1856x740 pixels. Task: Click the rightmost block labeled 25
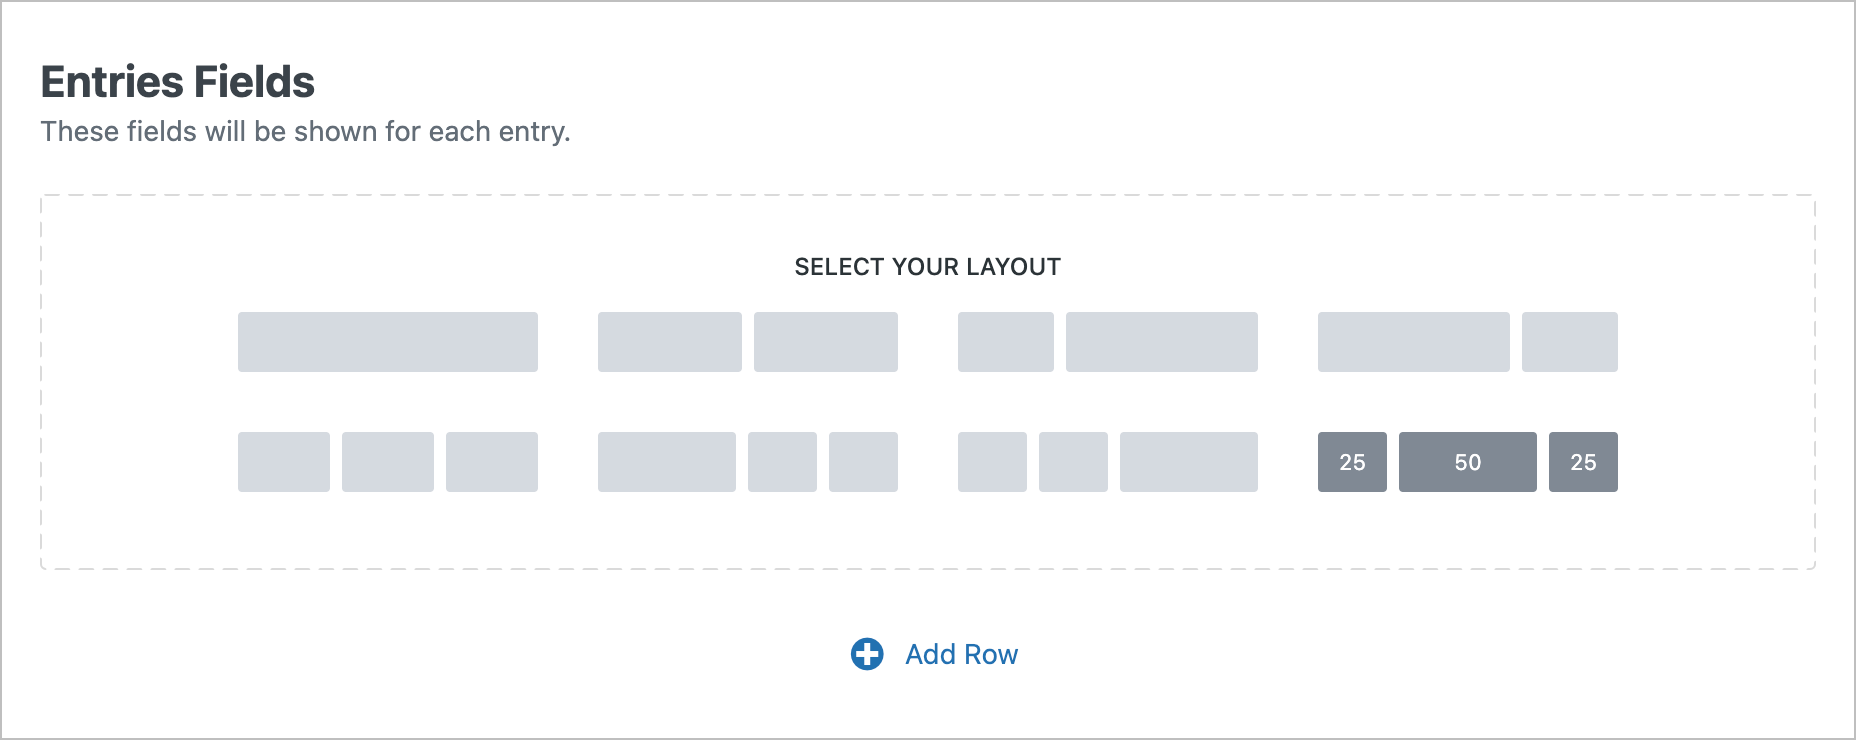1583,462
